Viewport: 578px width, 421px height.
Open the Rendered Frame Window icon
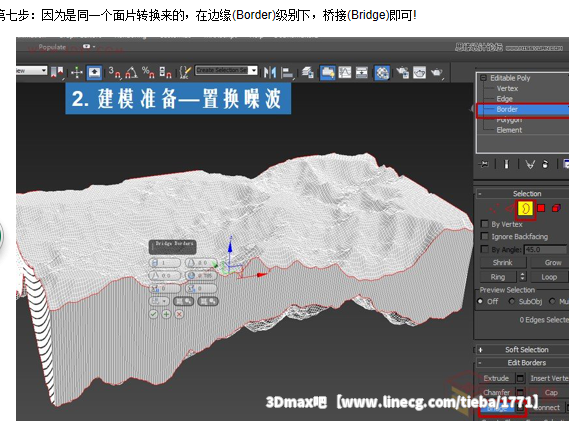tap(419, 72)
